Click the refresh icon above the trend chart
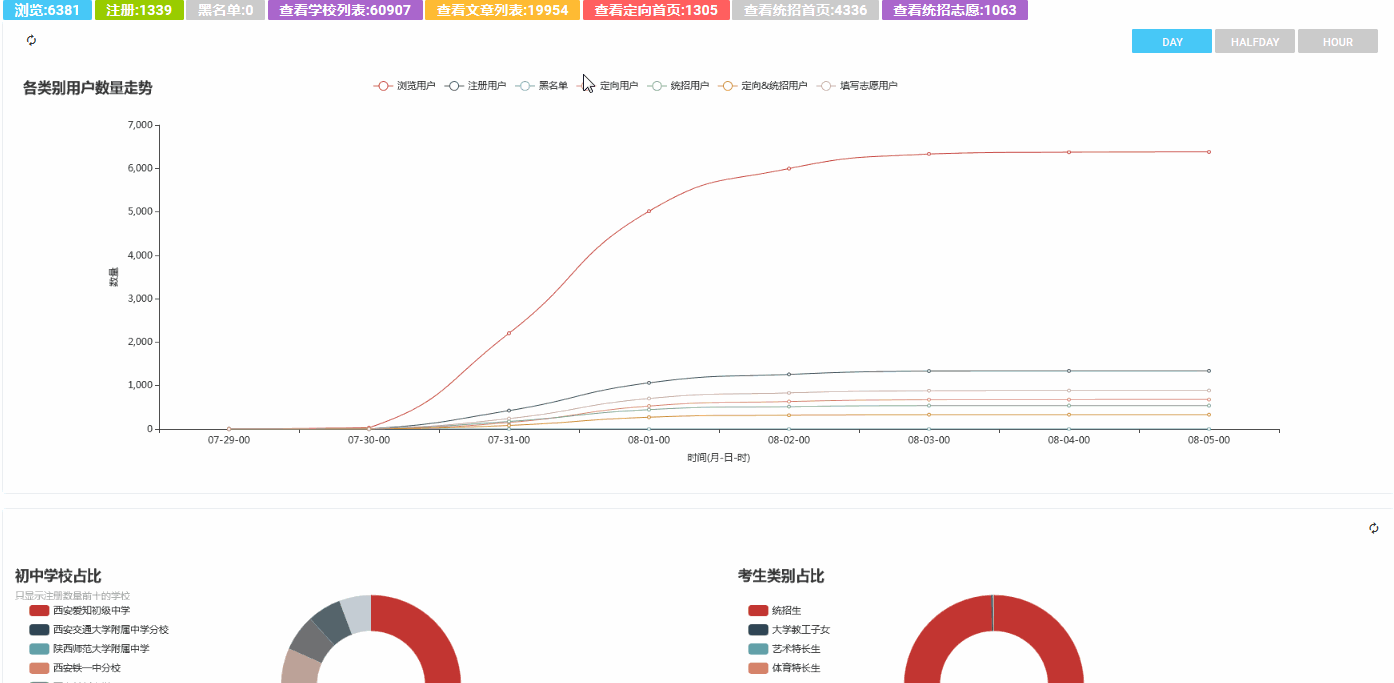 click(x=31, y=40)
